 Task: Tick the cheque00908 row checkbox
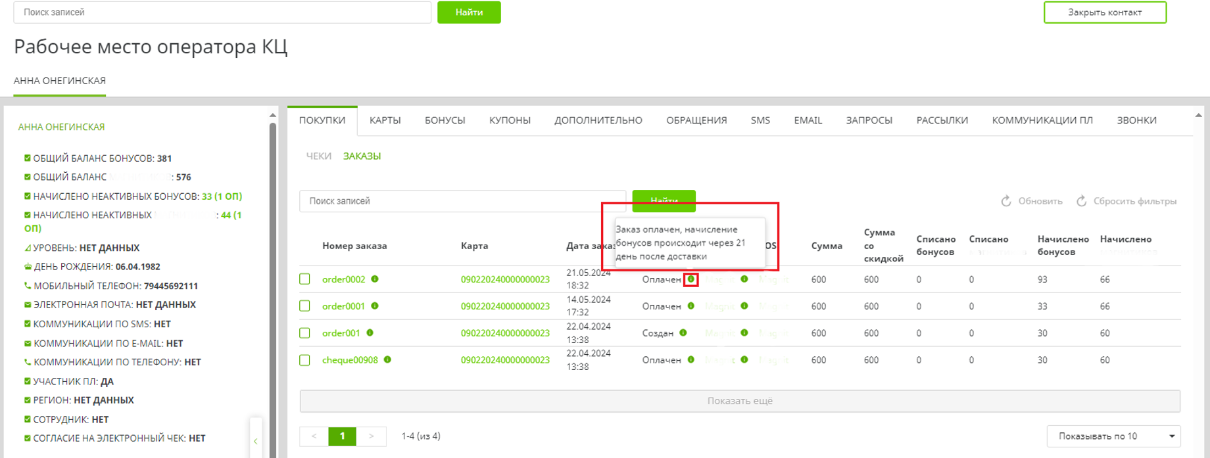[305, 360]
